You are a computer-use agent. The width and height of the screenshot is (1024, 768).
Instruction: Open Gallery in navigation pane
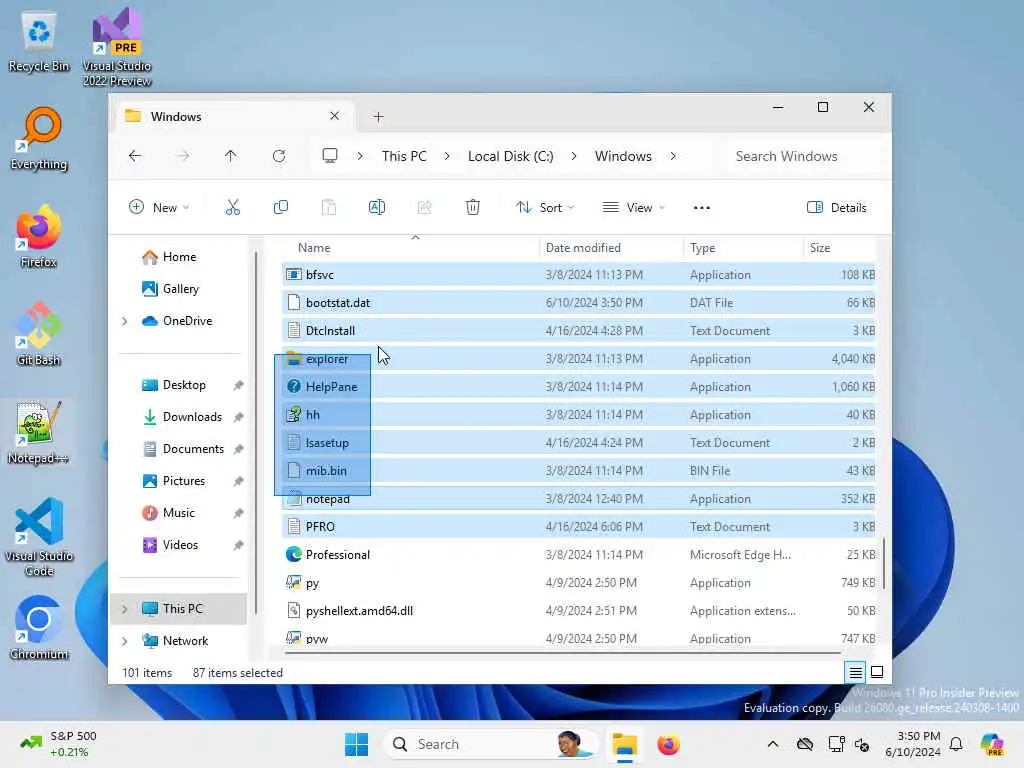(x=180, y=289)
